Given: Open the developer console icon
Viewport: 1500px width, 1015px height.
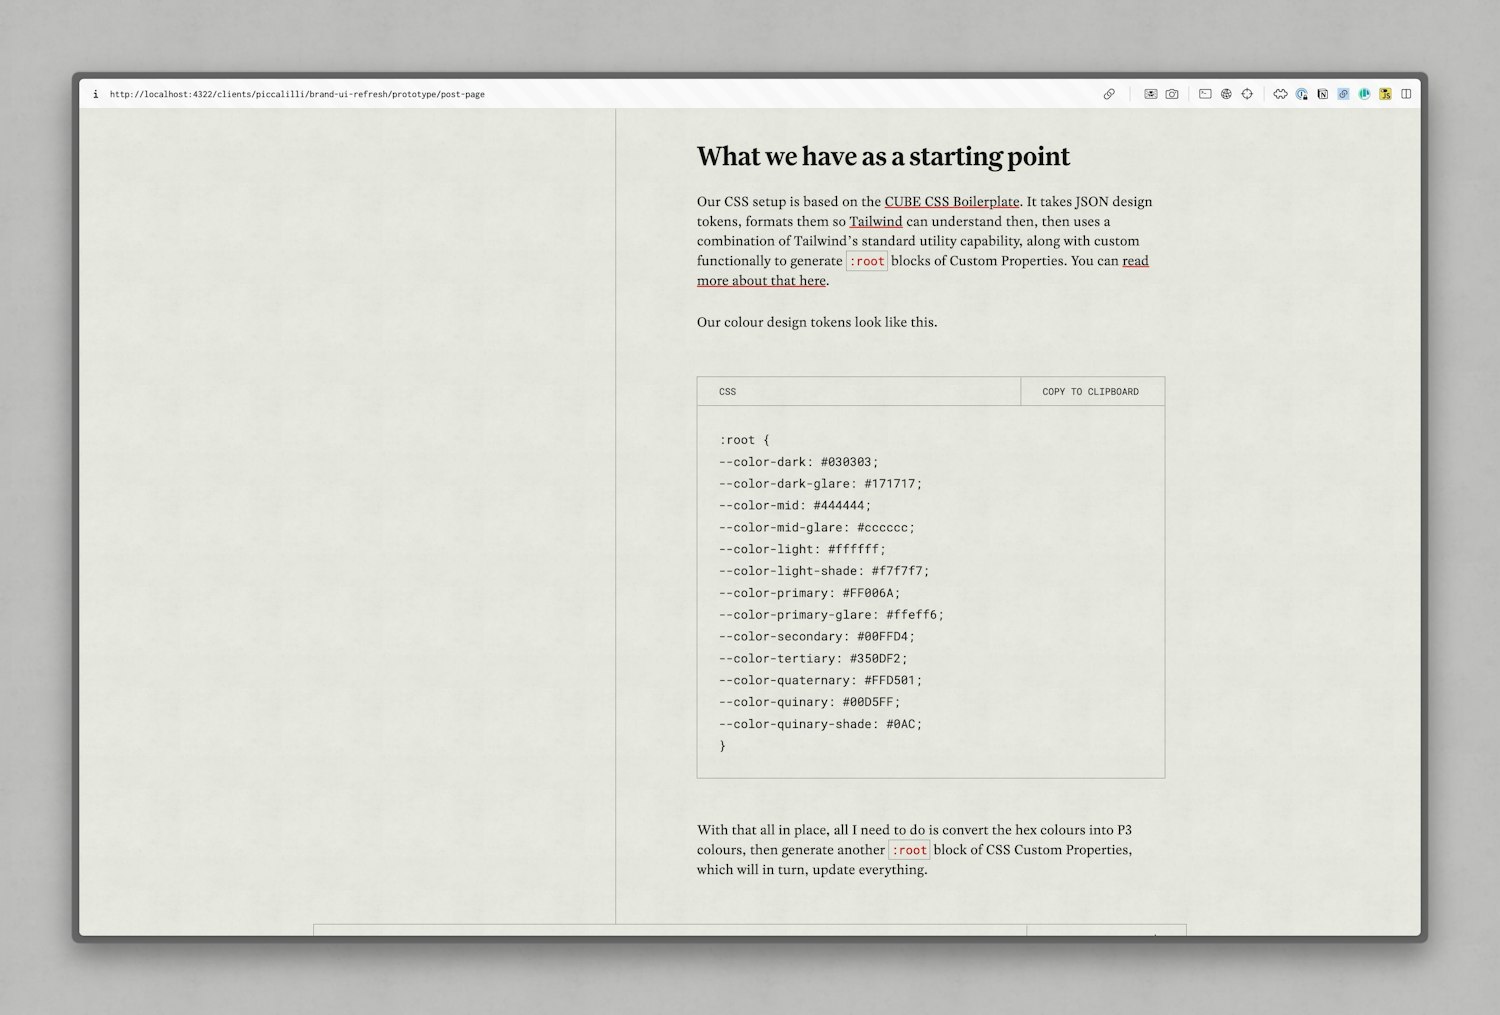Looking at the screenshot, I should pos(1205,93).
